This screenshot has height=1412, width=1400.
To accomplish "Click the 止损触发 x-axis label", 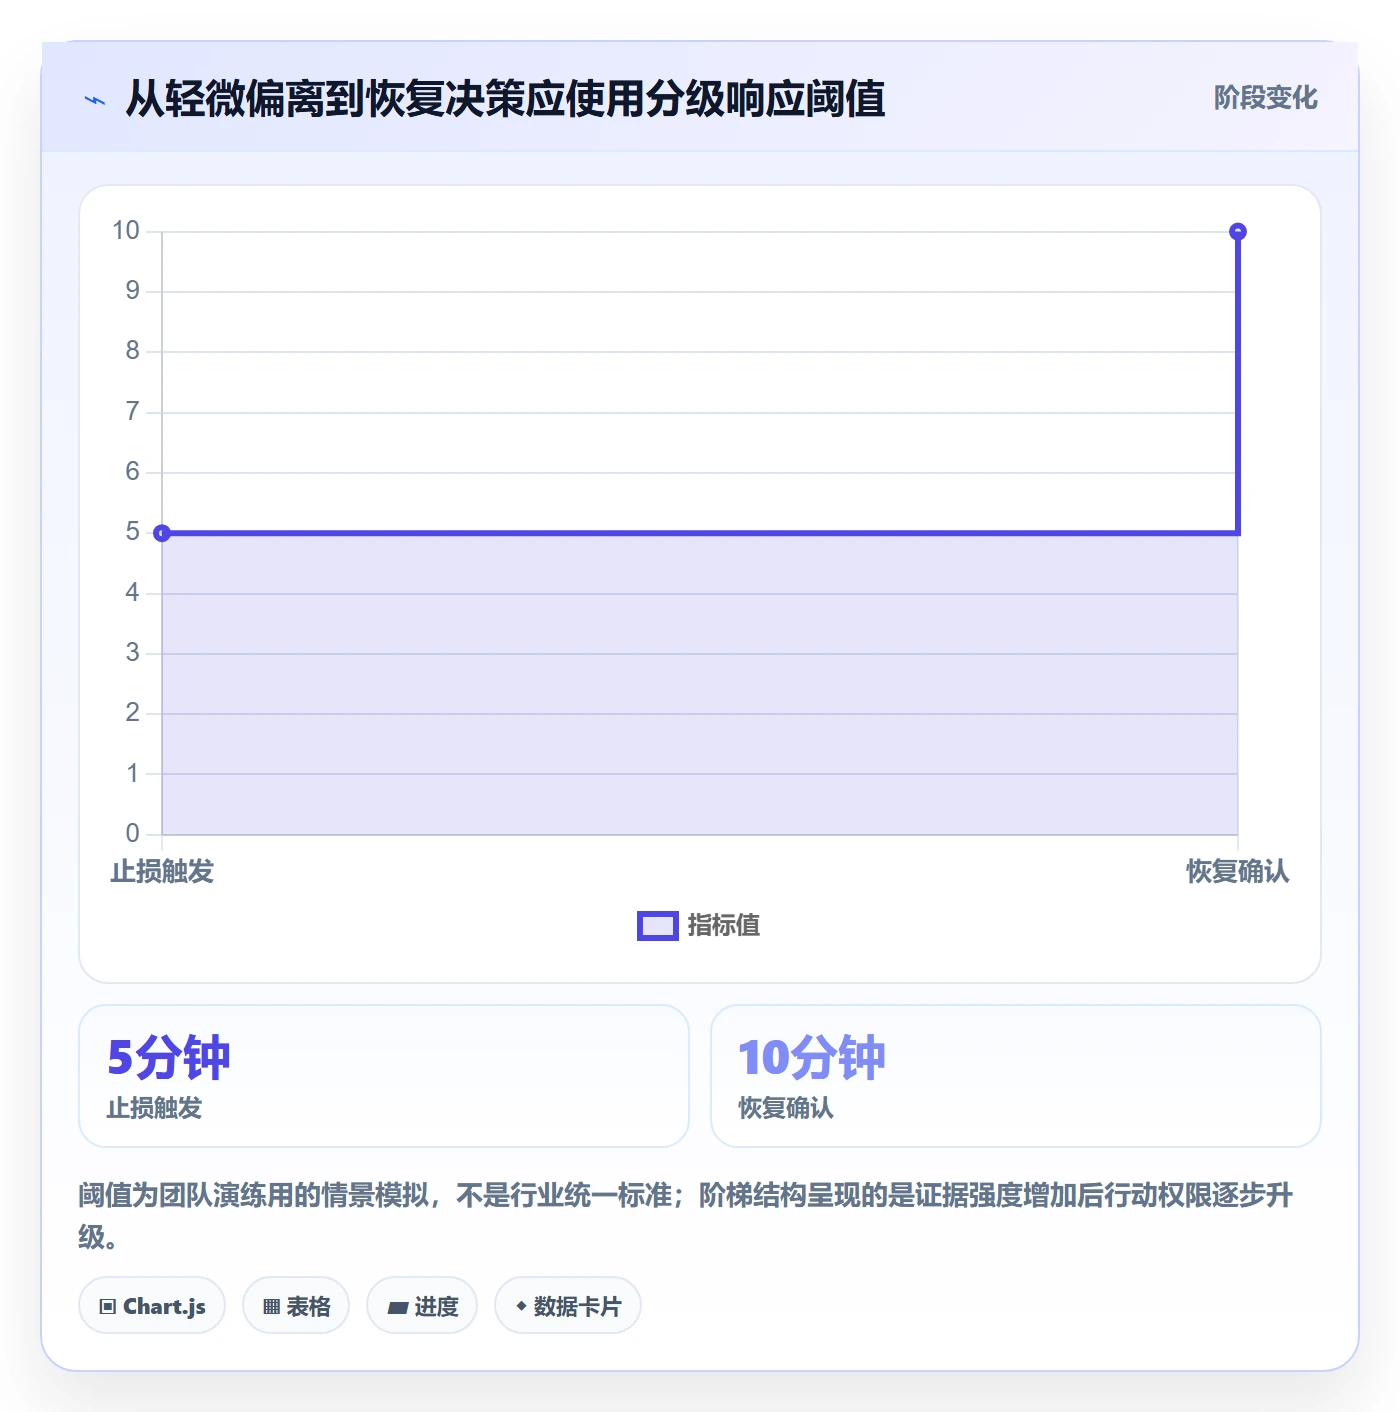I will 162,872.
